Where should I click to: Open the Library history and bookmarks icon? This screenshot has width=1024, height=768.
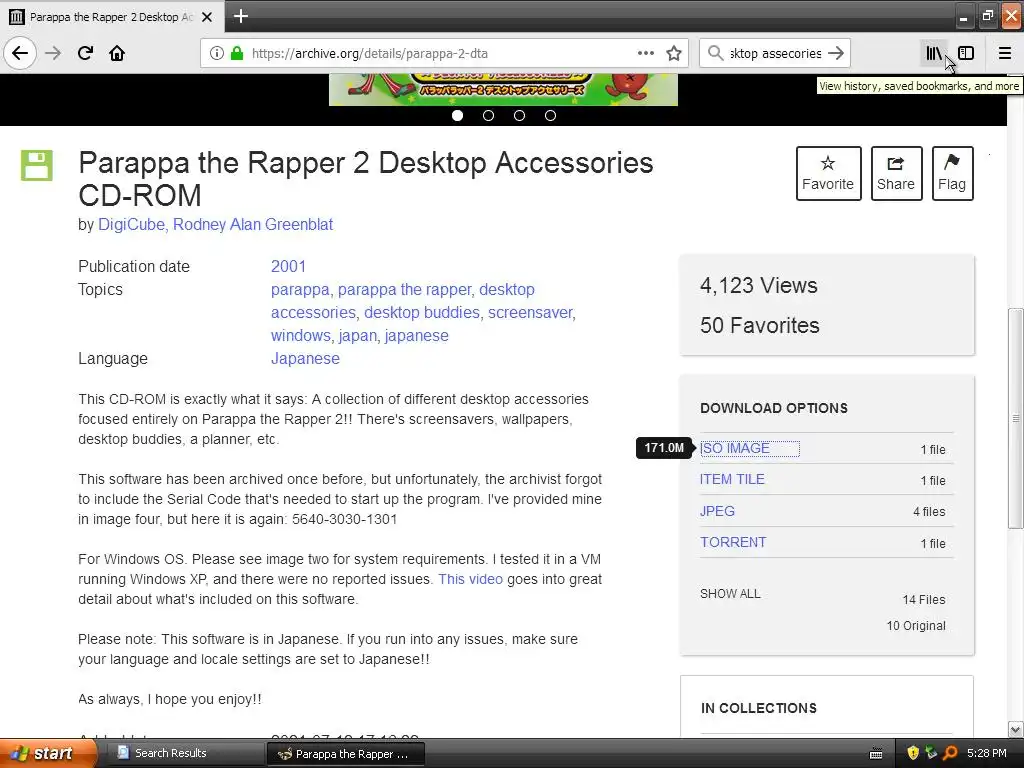(934, 53)
